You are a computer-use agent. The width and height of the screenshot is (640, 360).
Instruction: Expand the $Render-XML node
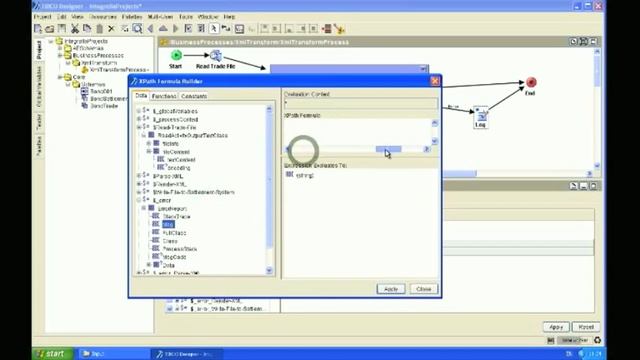tap(139, 184)
